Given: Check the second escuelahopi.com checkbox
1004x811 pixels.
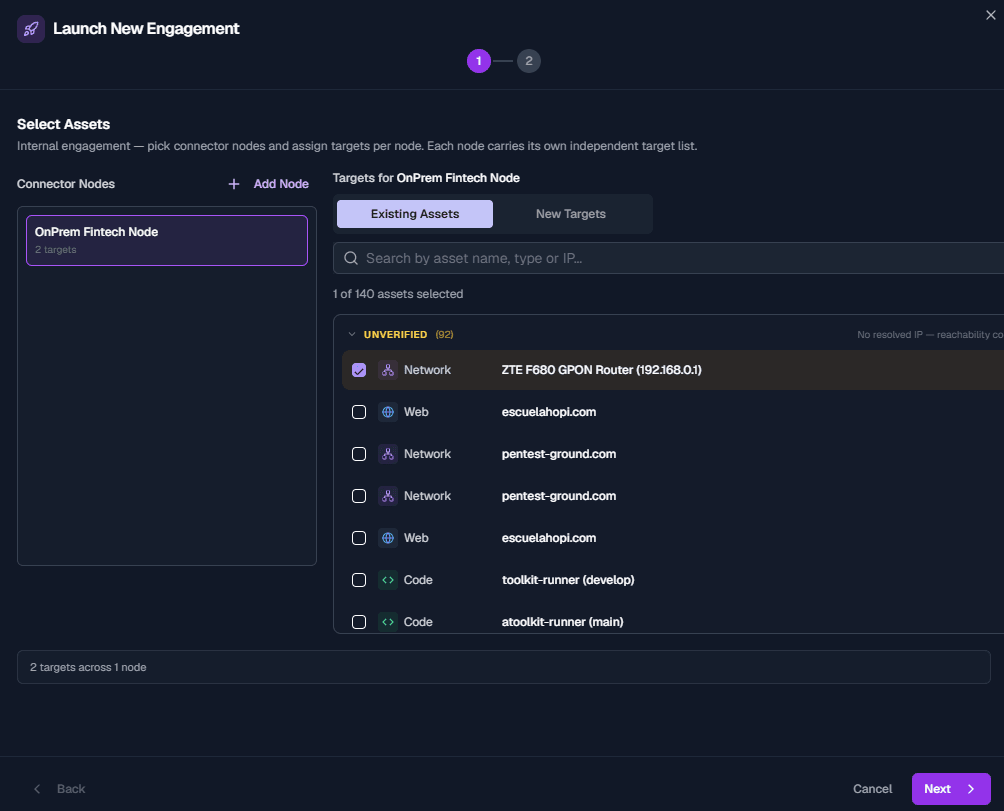Looking at the screenshot, I should [x=359, y=538].
